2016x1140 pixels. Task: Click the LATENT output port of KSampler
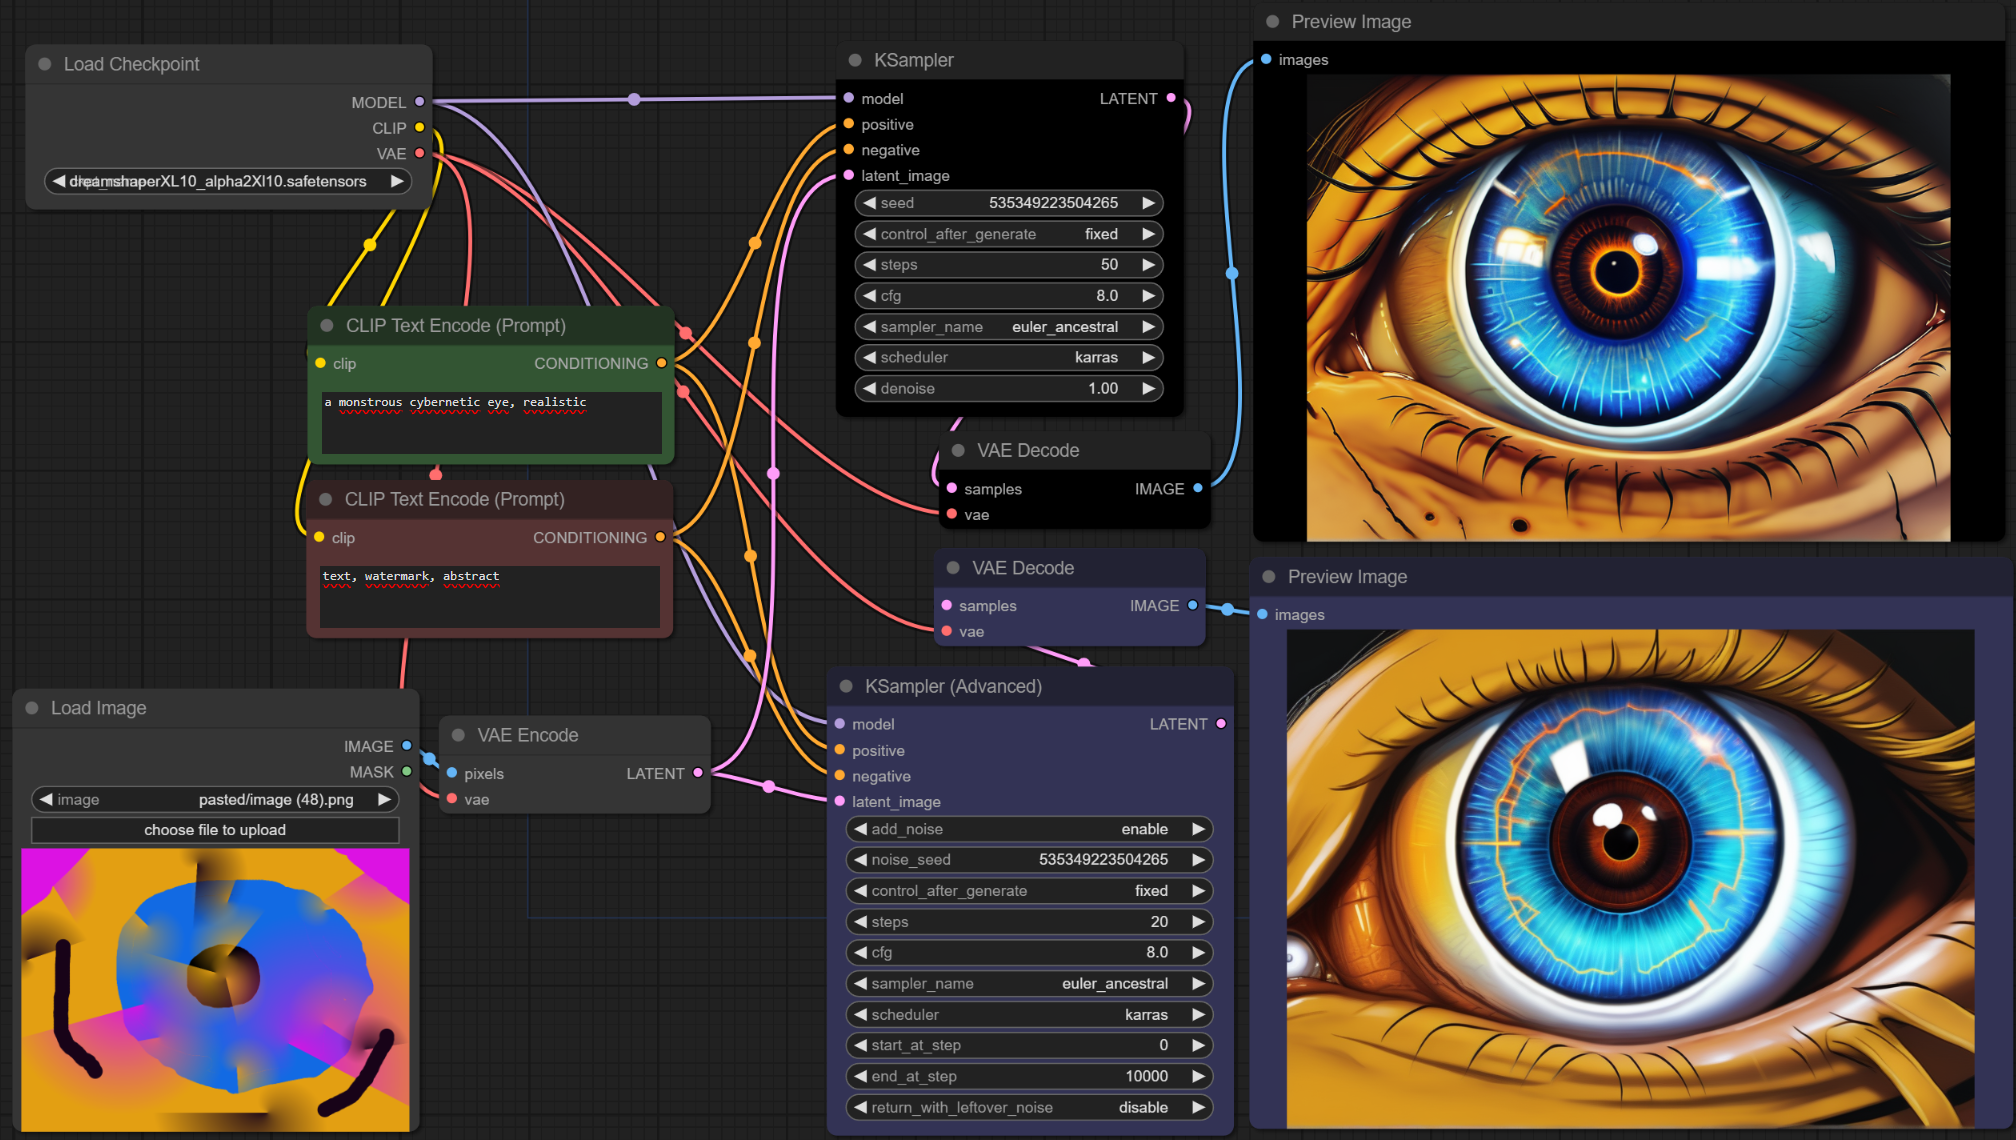point(1171,98)
